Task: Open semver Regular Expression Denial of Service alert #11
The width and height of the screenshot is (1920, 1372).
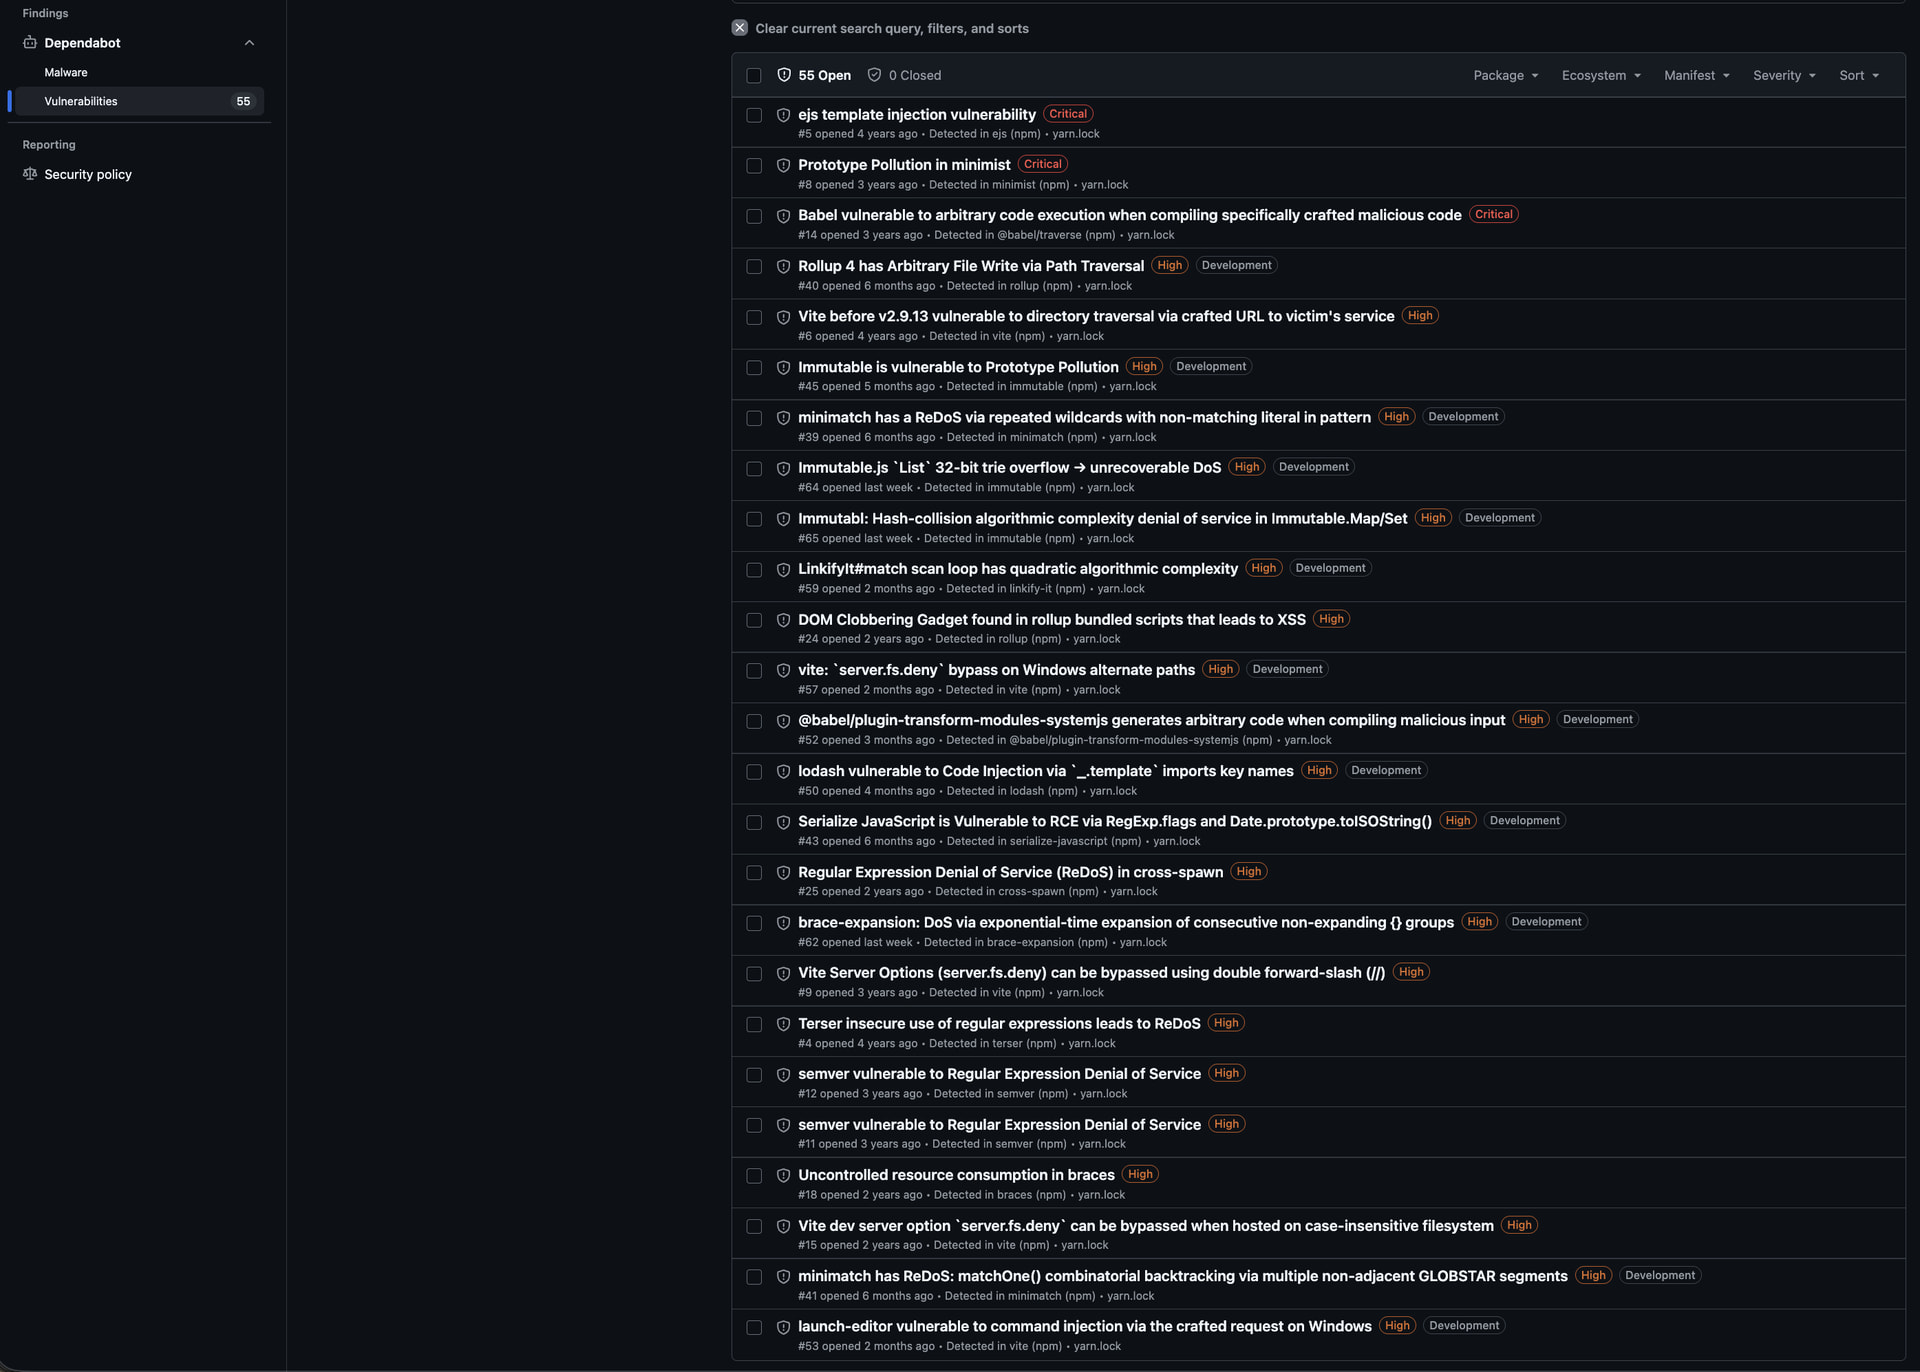Action: point(999,1125)
